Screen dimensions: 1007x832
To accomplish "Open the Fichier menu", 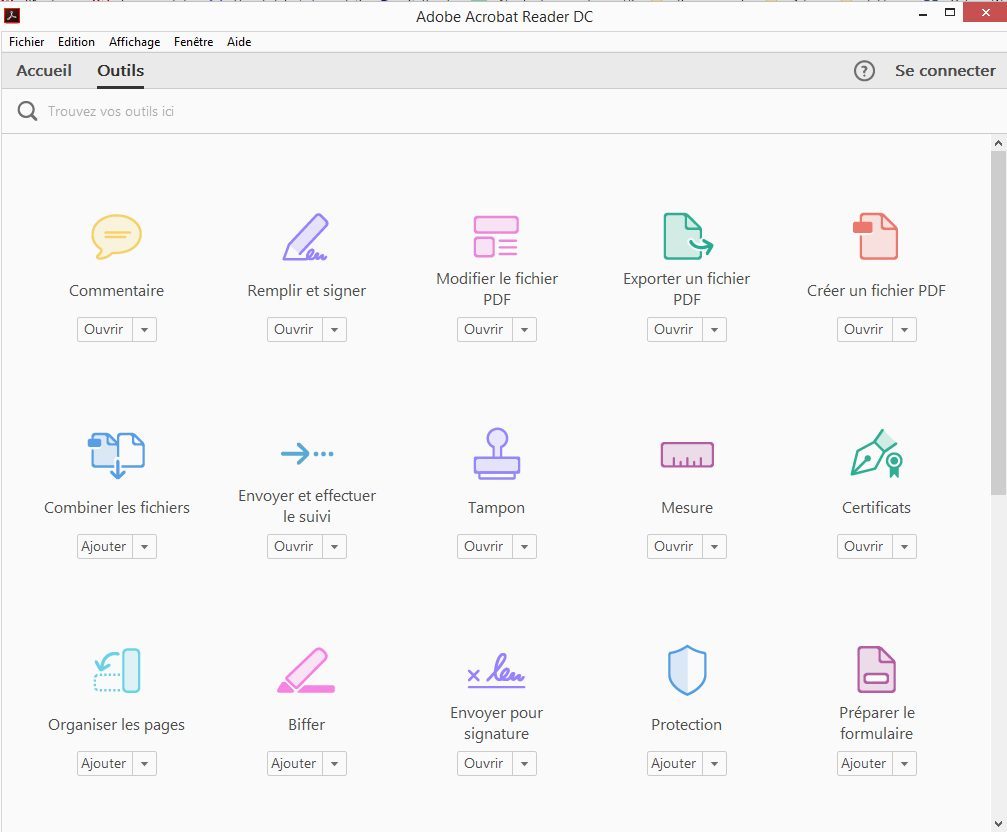I will 27,42.
